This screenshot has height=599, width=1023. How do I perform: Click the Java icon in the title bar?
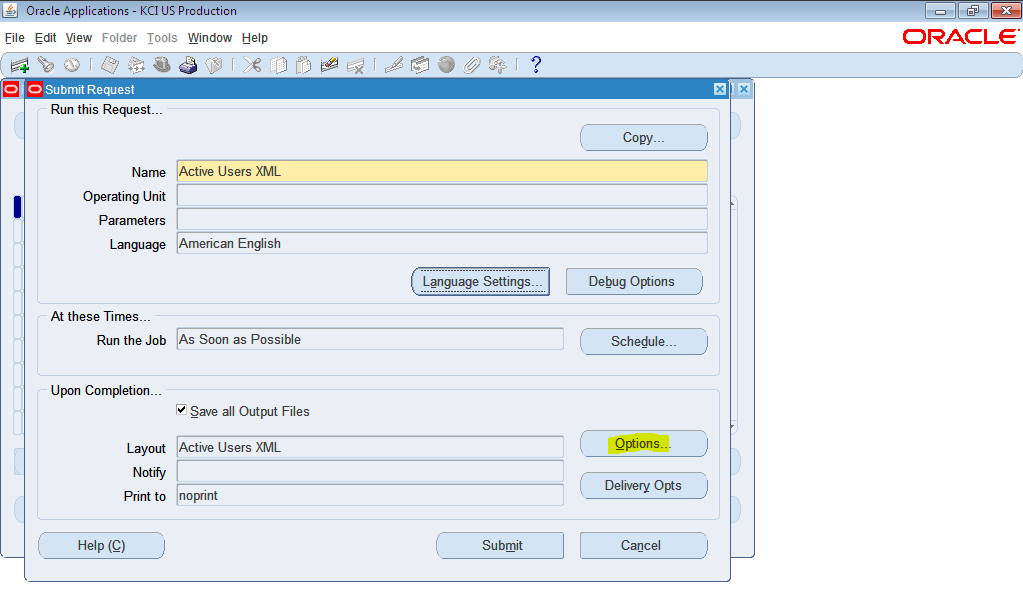tap(10, 10)
